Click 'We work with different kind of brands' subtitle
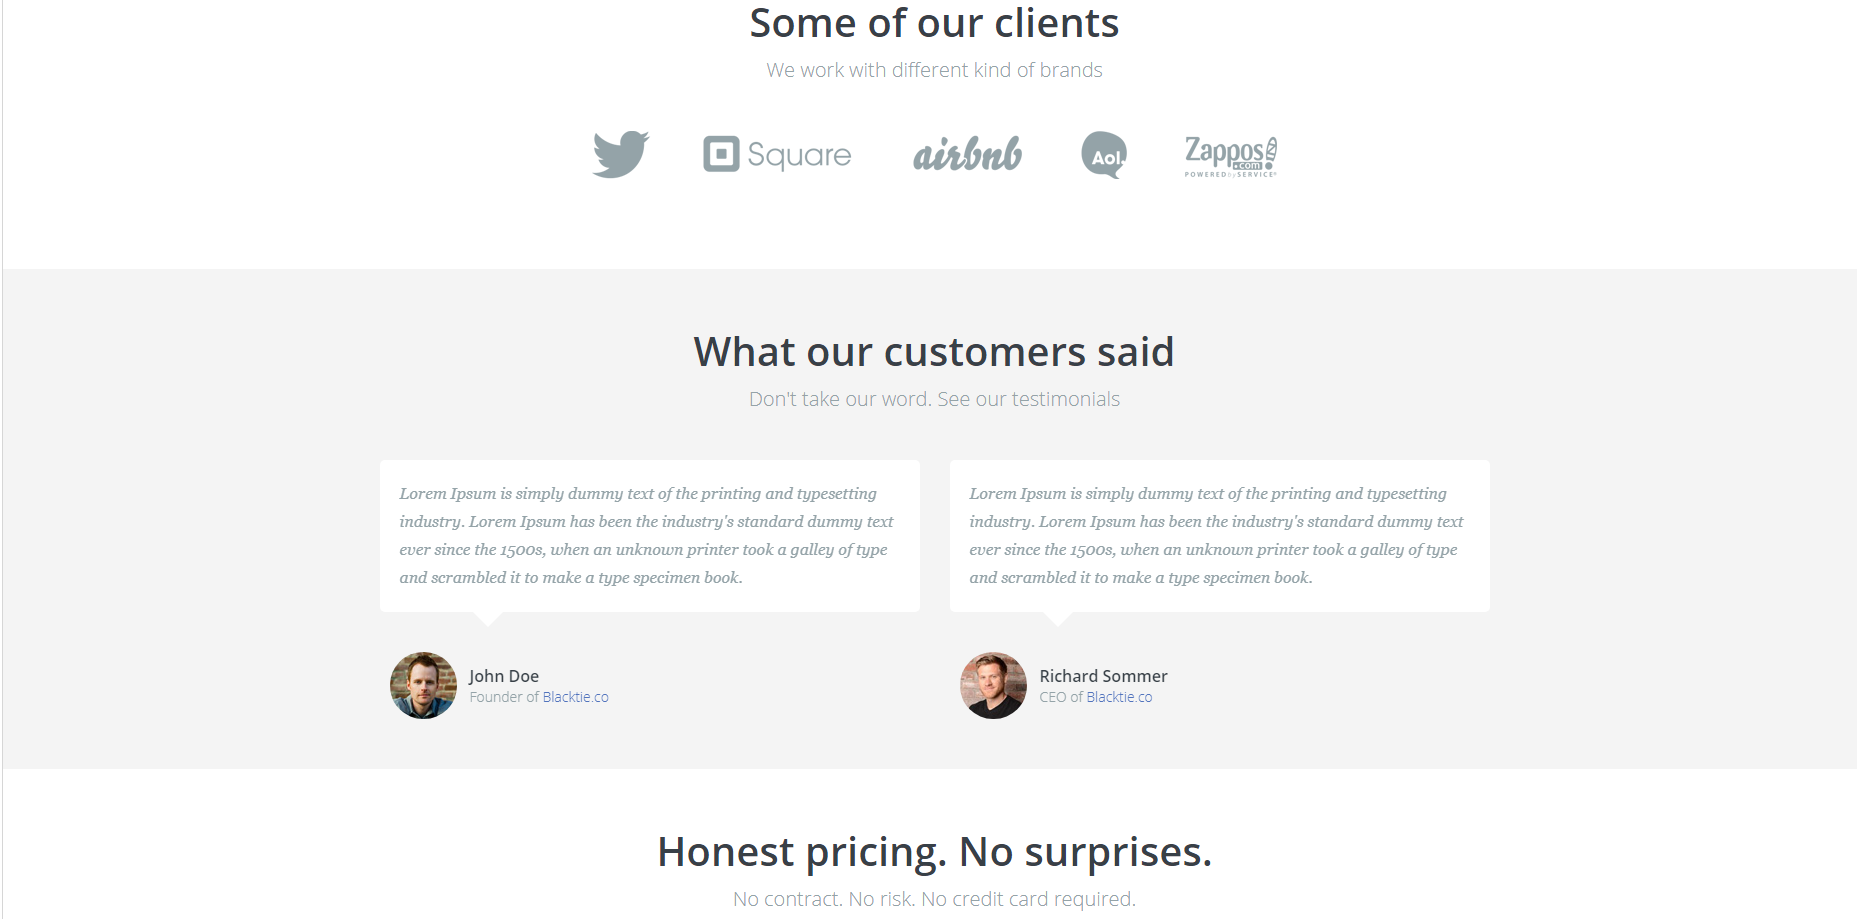The image size is (1857, 919). (934, 70)
